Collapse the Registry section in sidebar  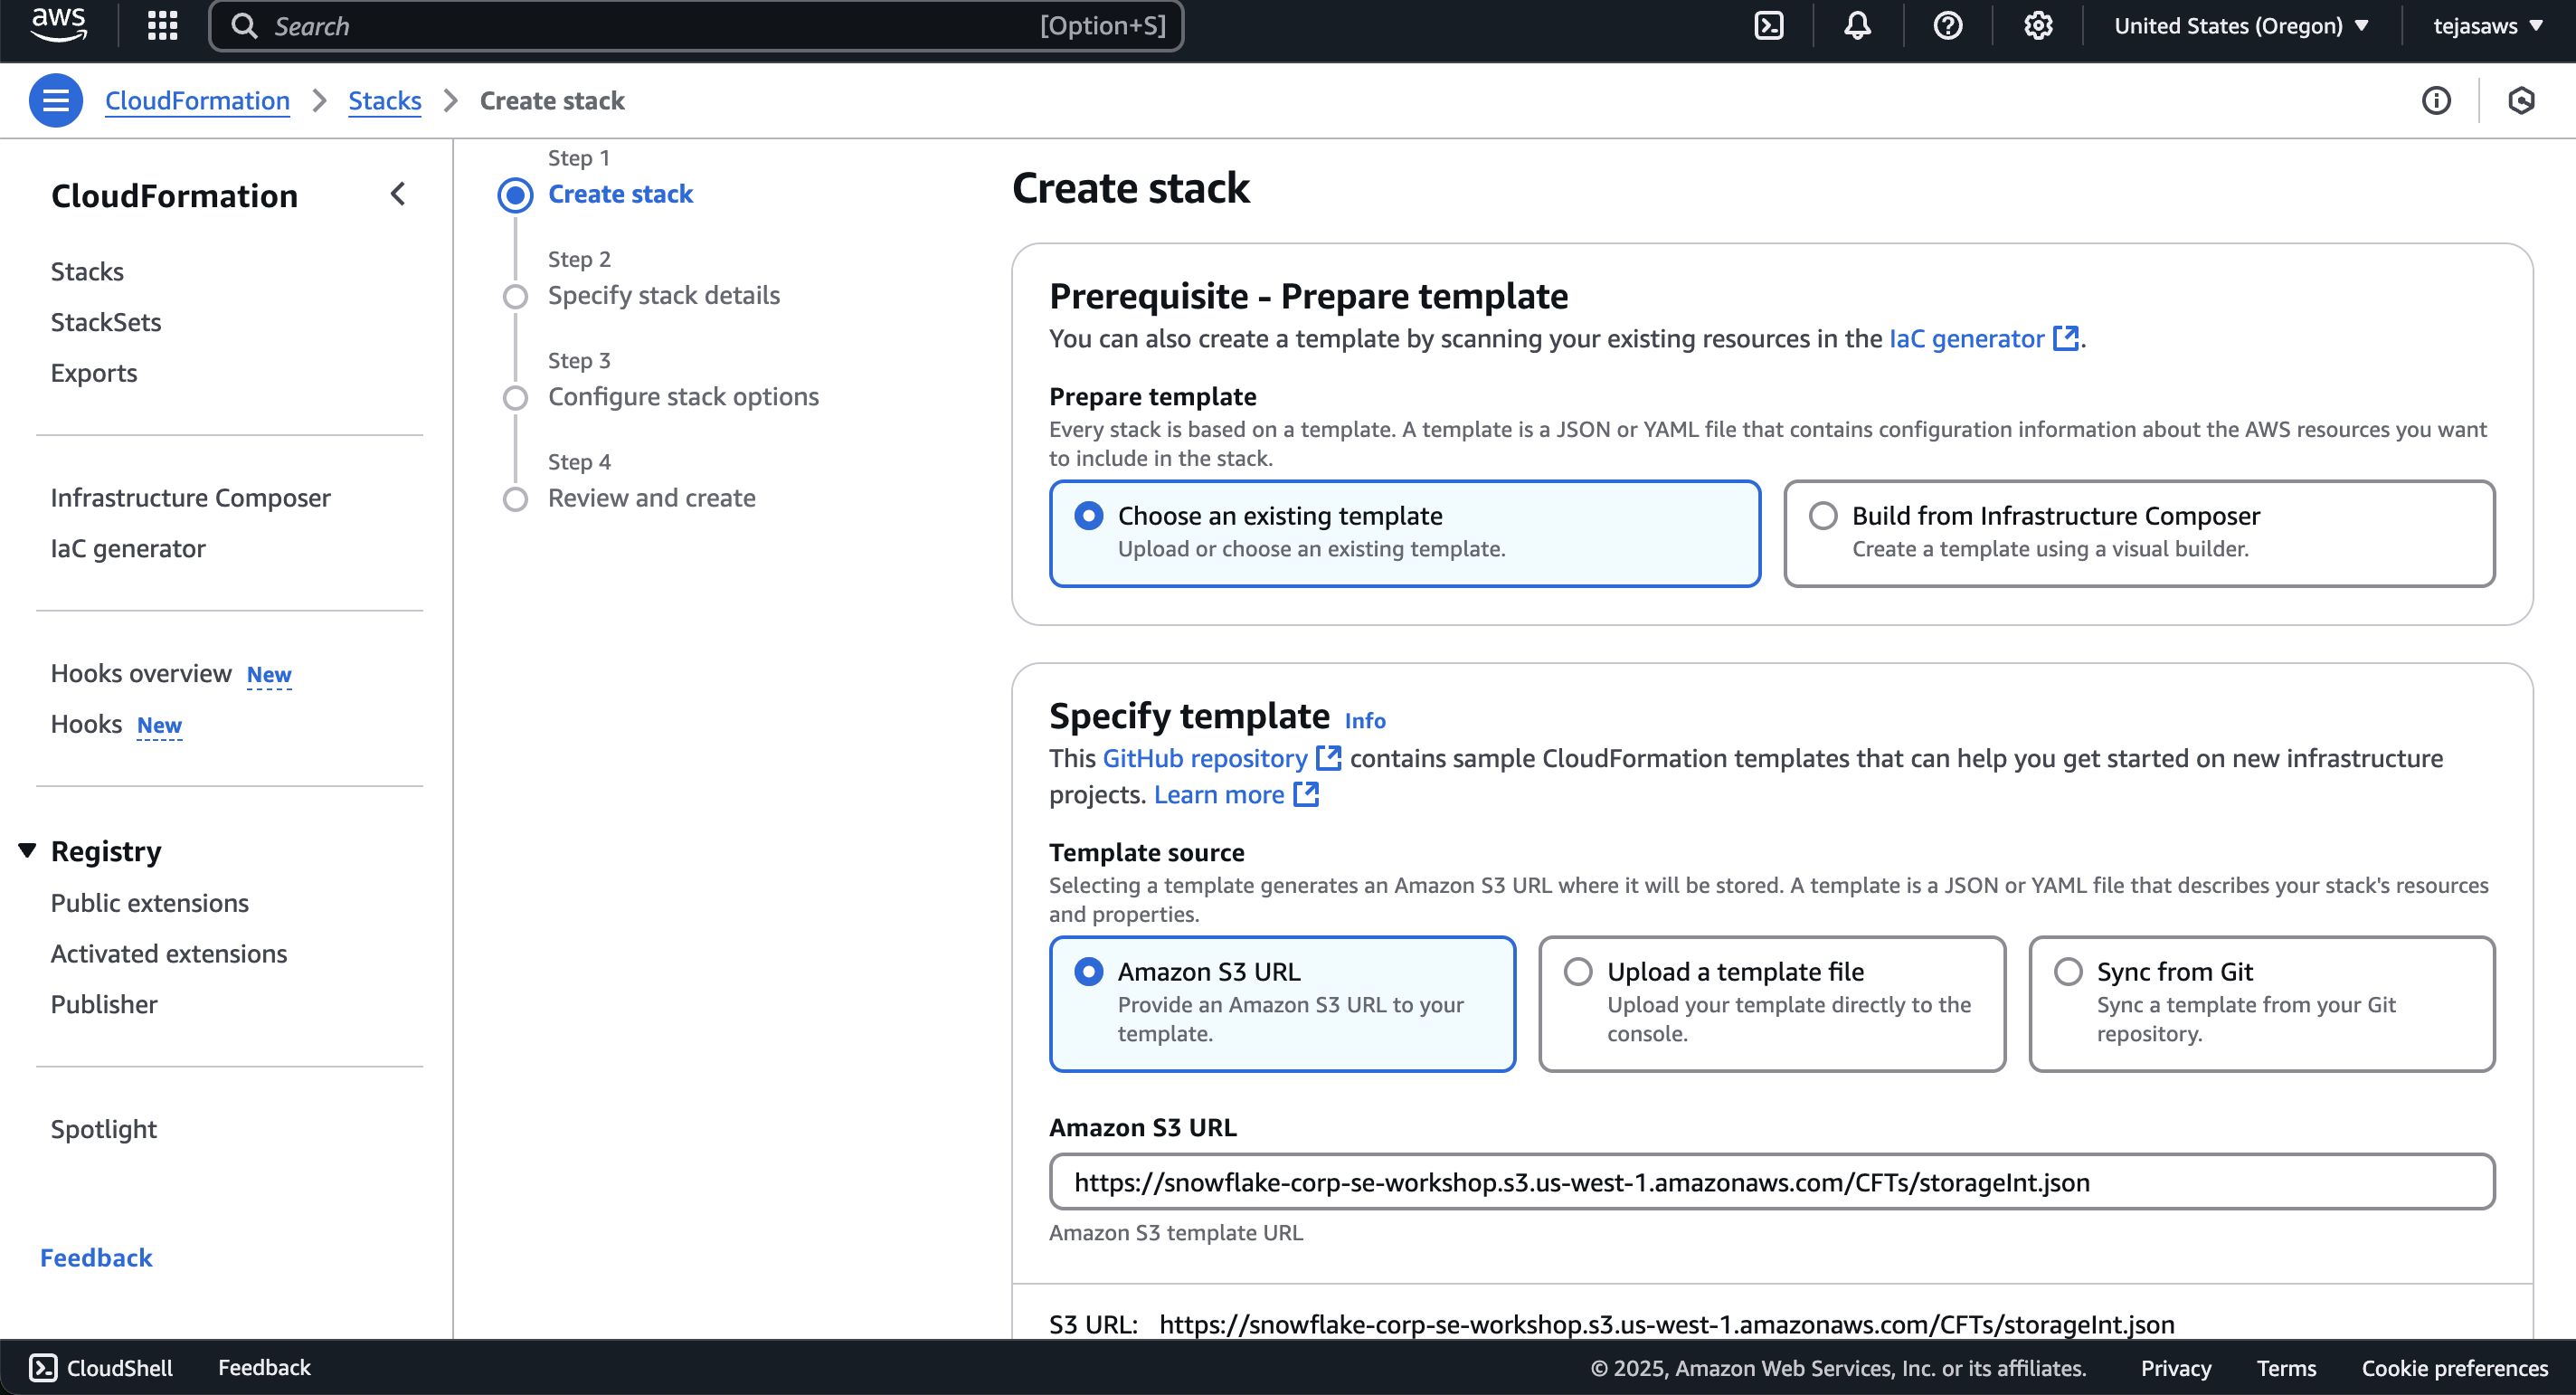pos(27,851)
